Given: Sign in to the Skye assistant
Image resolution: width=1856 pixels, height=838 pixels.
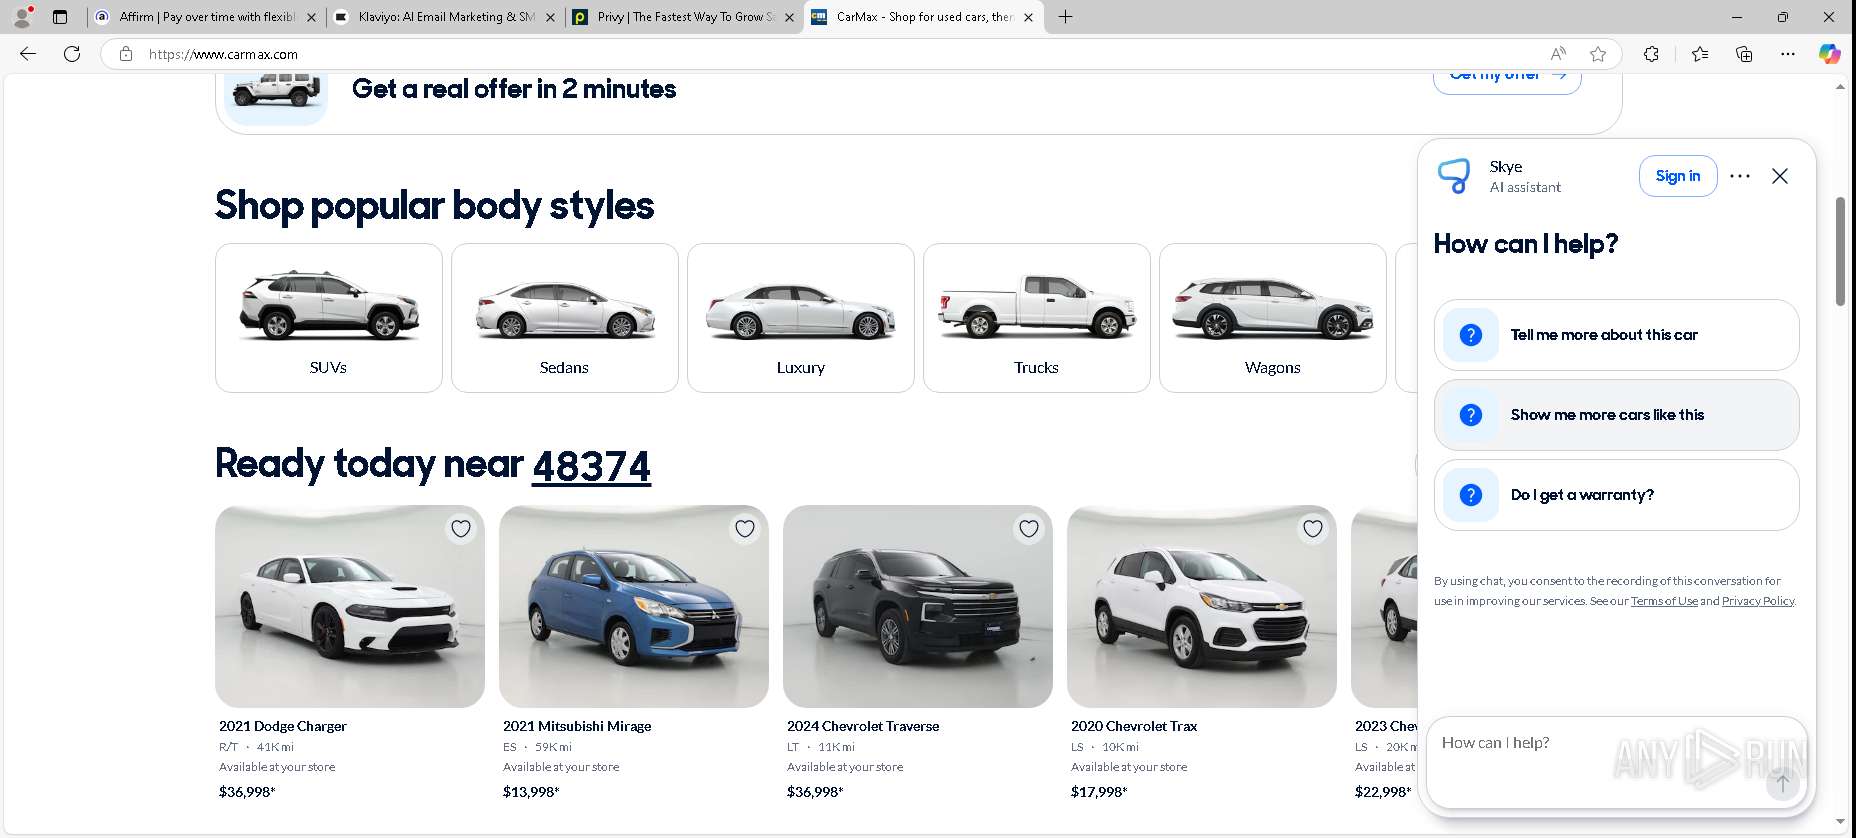Looking at the screenshot, I should click(1678, 176).
